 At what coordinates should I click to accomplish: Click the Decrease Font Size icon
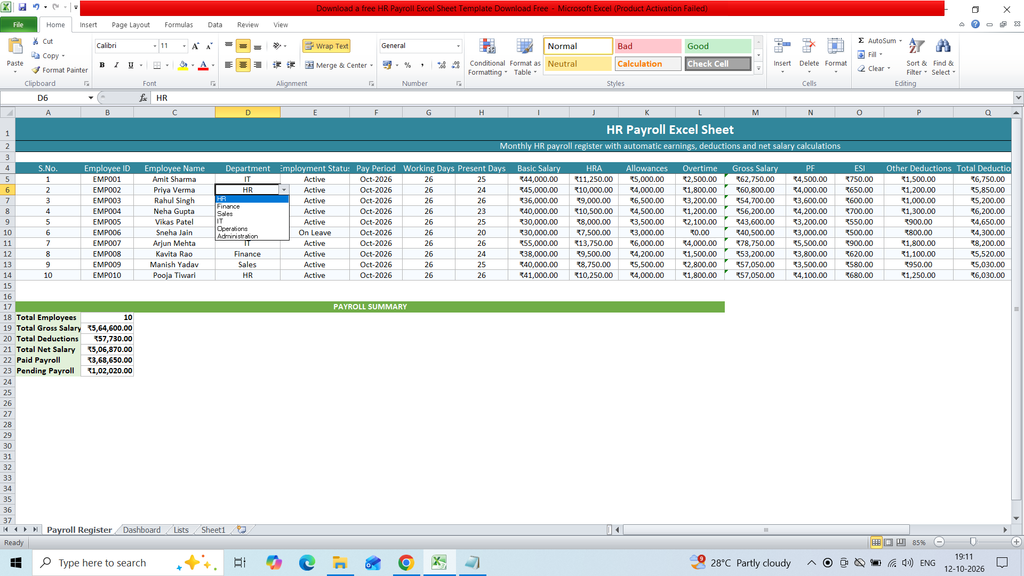pyautogui.click(x=209, y=46)
